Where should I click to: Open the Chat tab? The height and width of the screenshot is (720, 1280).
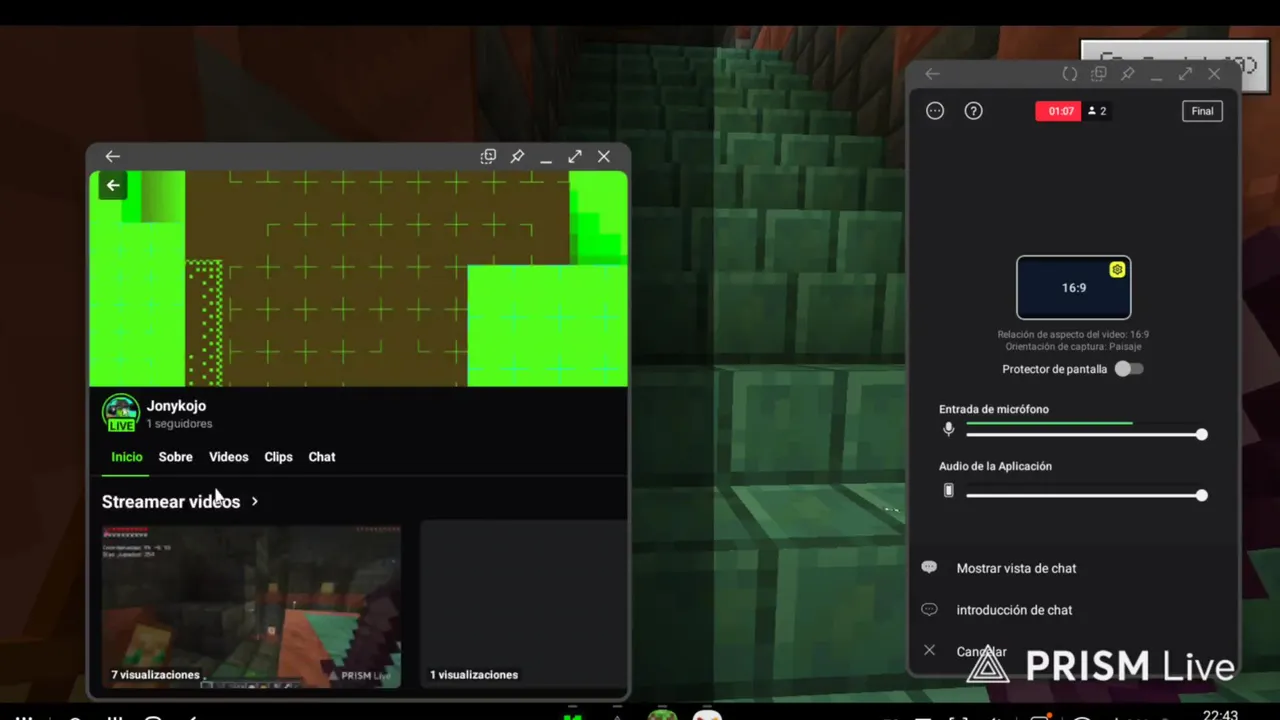[x=322, y=457]
